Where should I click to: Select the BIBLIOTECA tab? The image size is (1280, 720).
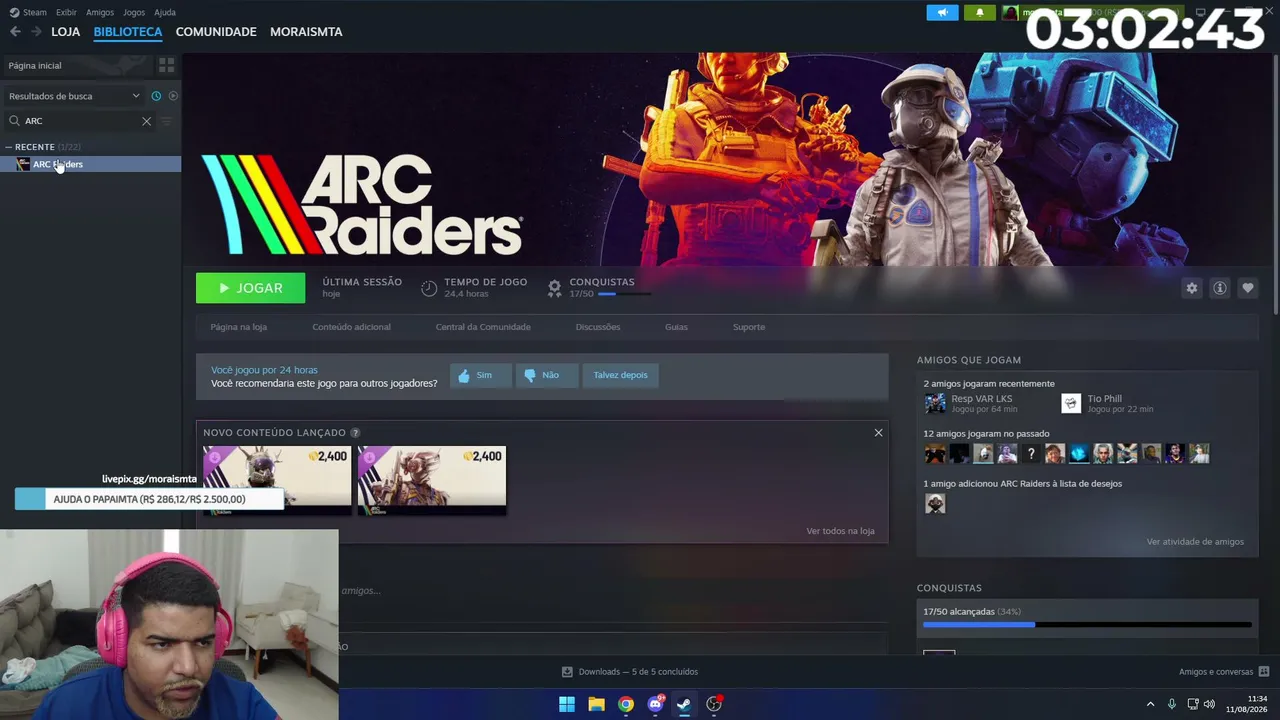pos(128,32)
